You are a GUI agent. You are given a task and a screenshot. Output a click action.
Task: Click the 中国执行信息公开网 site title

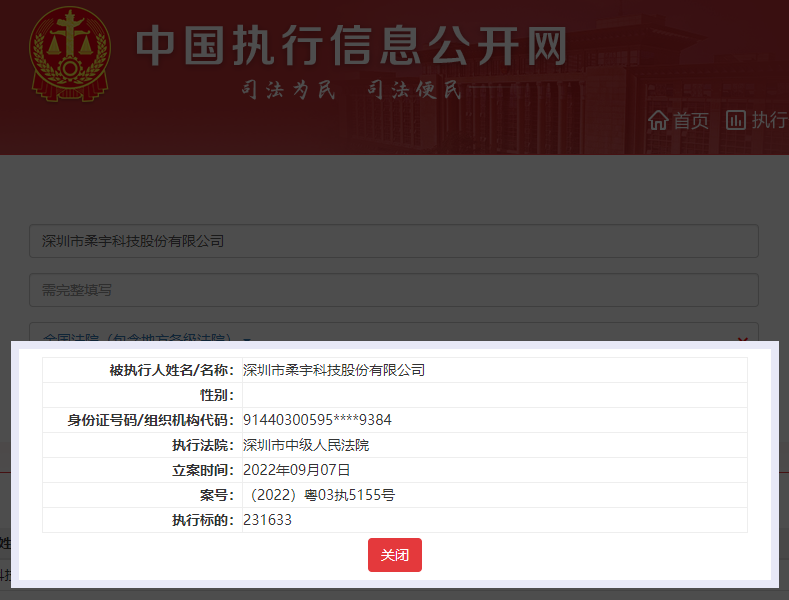[x=351, y=46]
